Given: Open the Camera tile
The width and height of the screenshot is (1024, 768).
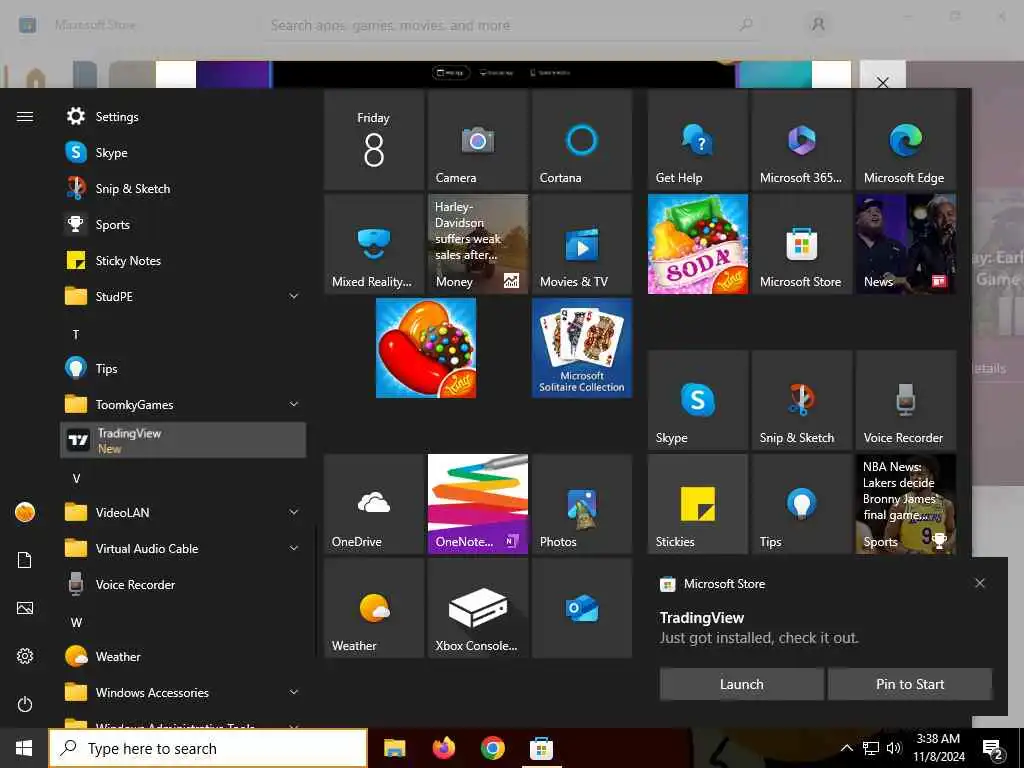Looking at the screenshot, I should click(x=477, y=140).
